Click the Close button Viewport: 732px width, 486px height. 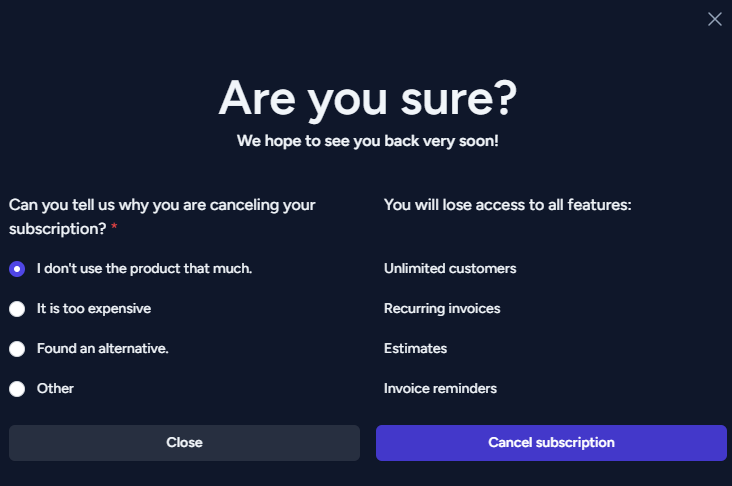click(184, 443)
